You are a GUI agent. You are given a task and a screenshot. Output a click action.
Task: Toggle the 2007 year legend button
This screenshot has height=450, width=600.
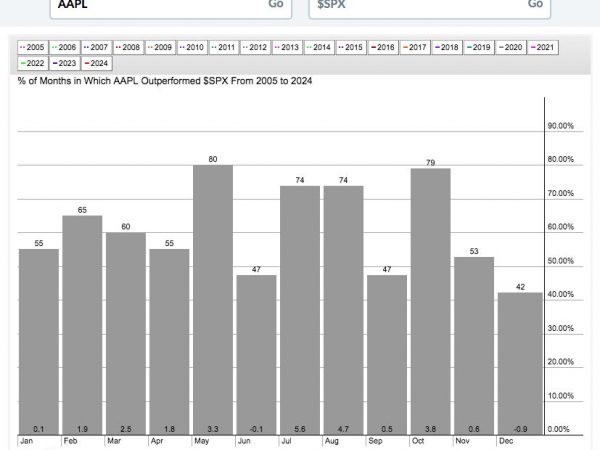96,47
